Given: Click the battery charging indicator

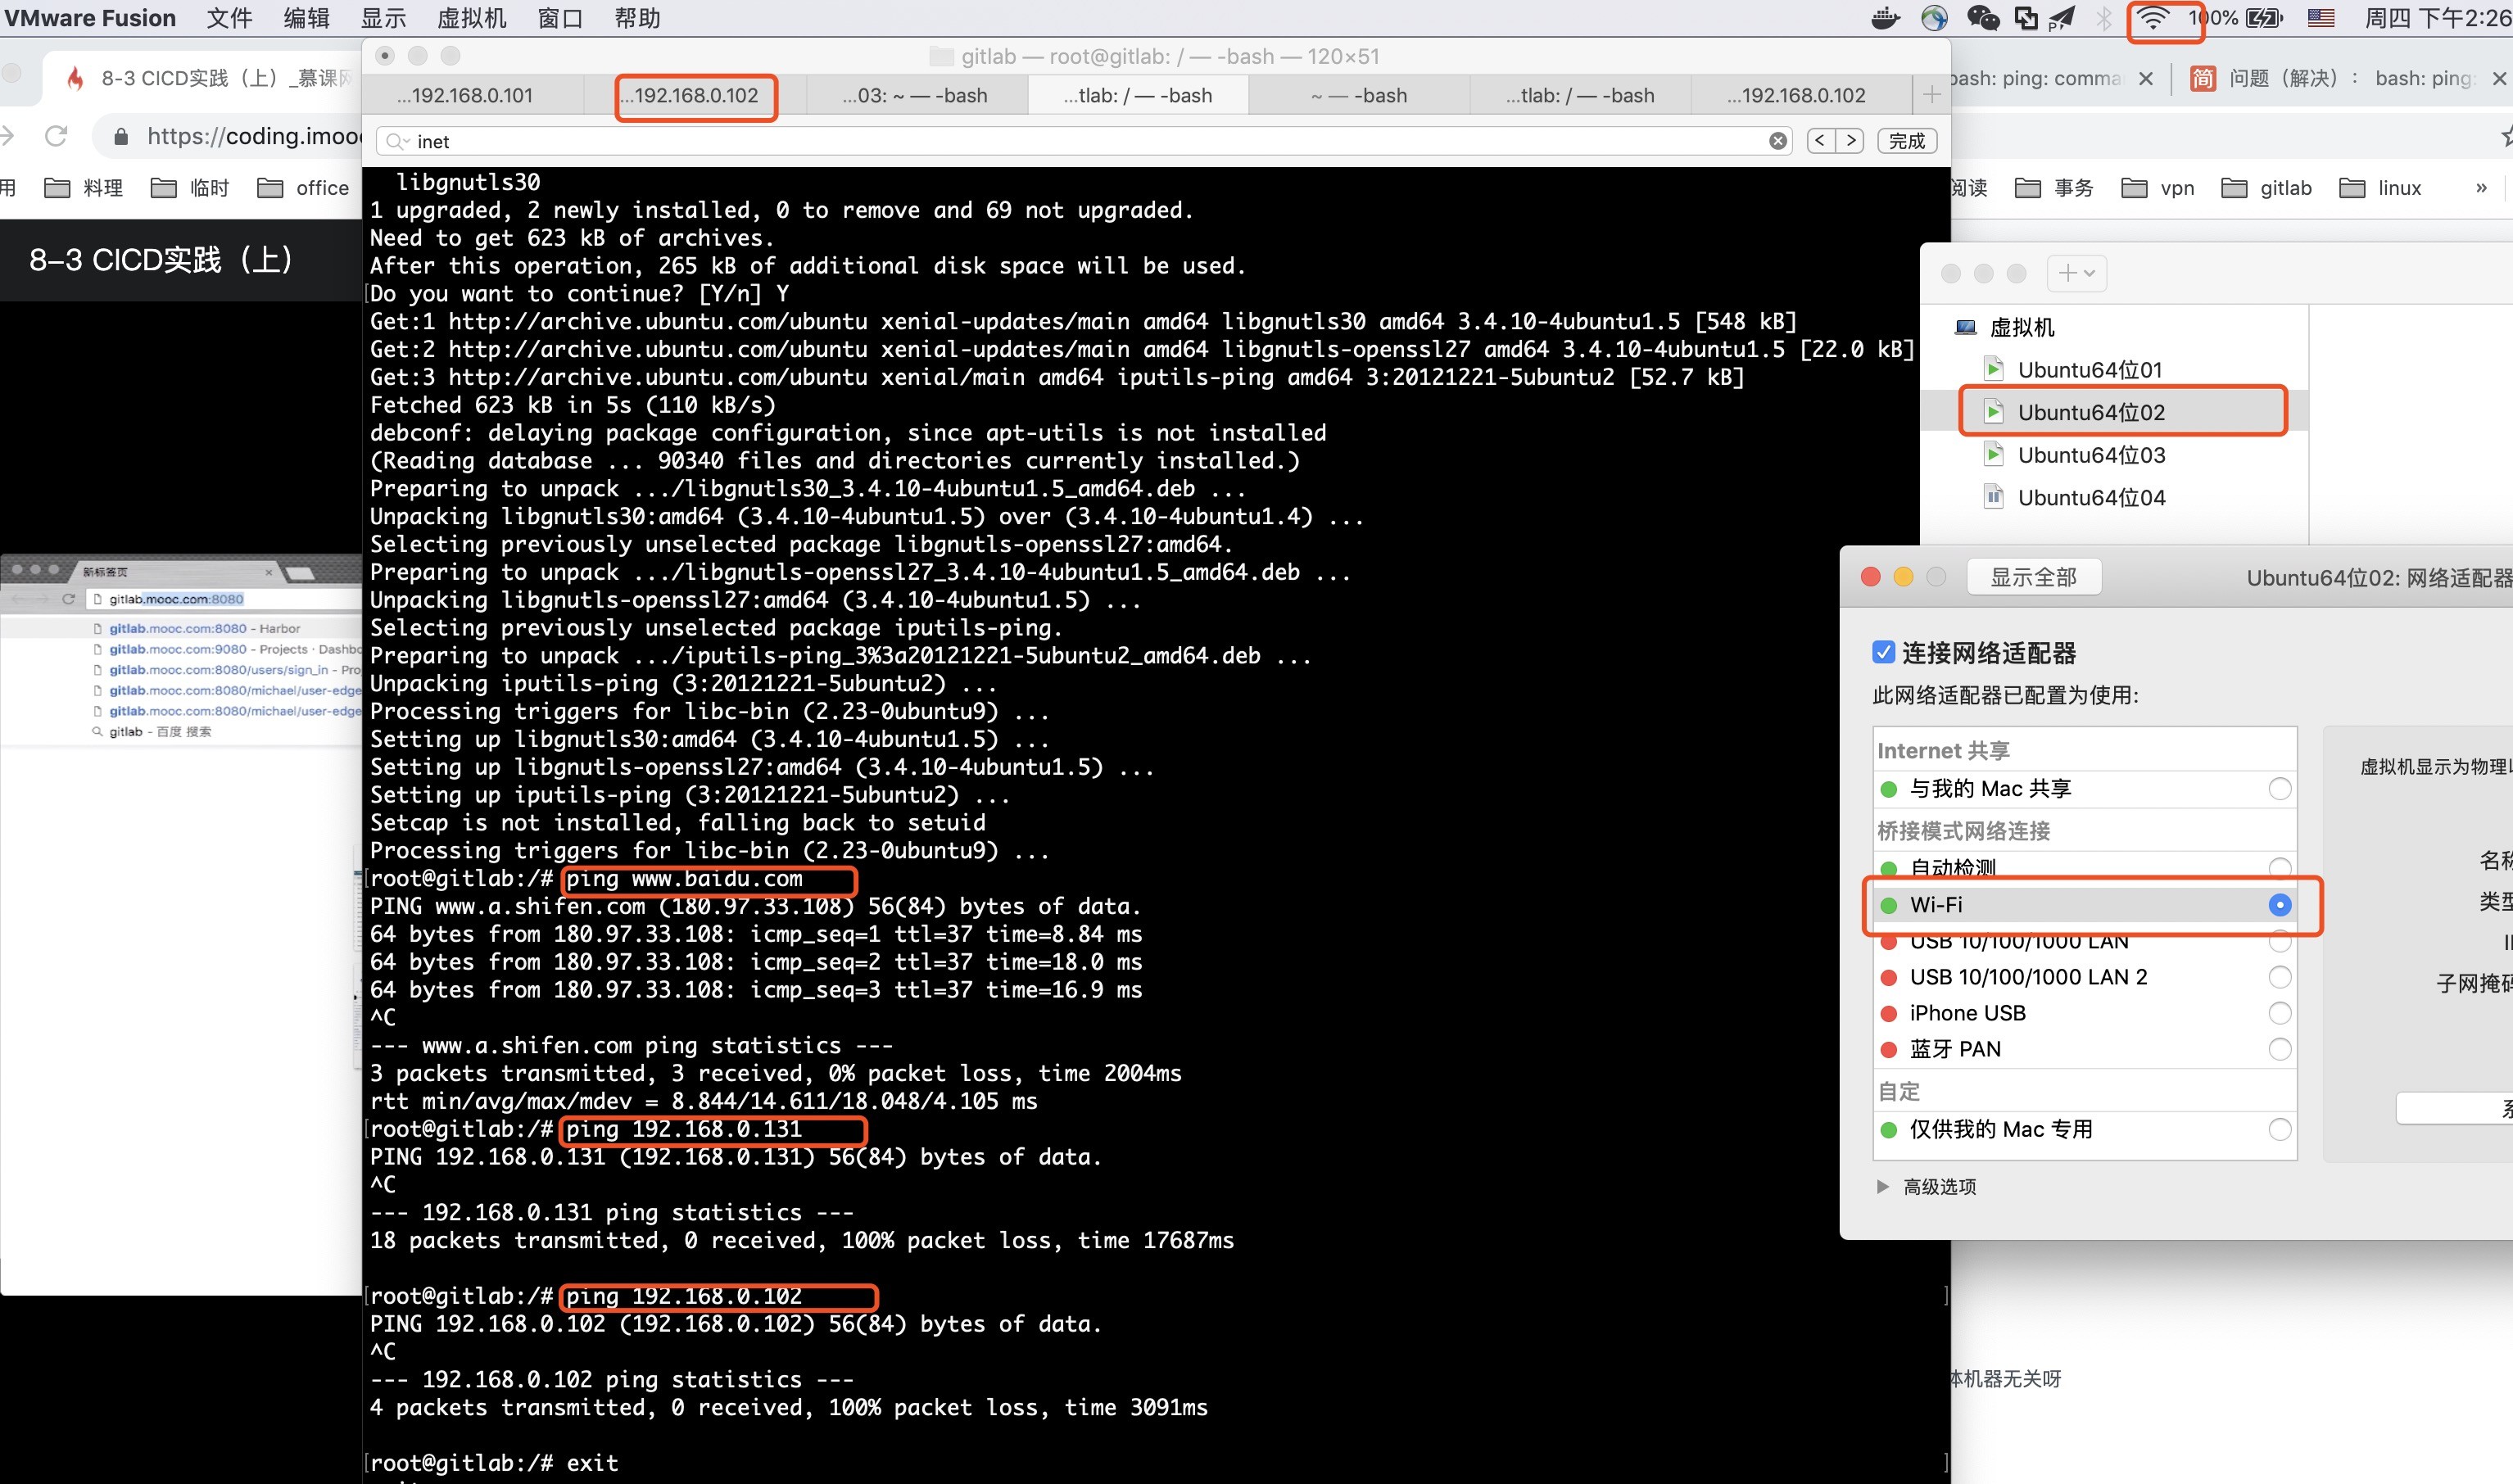Looking at the screenshot, I should point(2264,18).
